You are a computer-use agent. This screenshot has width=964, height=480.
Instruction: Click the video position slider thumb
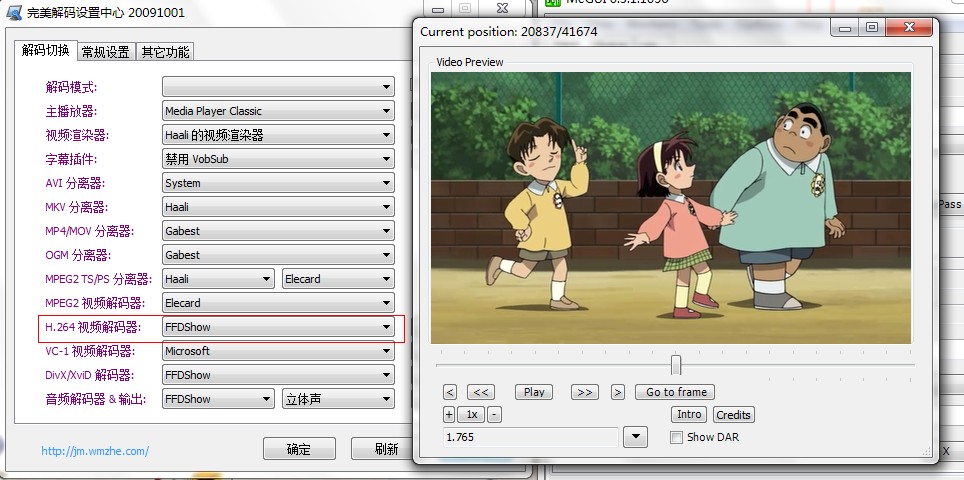coord(676,365)
